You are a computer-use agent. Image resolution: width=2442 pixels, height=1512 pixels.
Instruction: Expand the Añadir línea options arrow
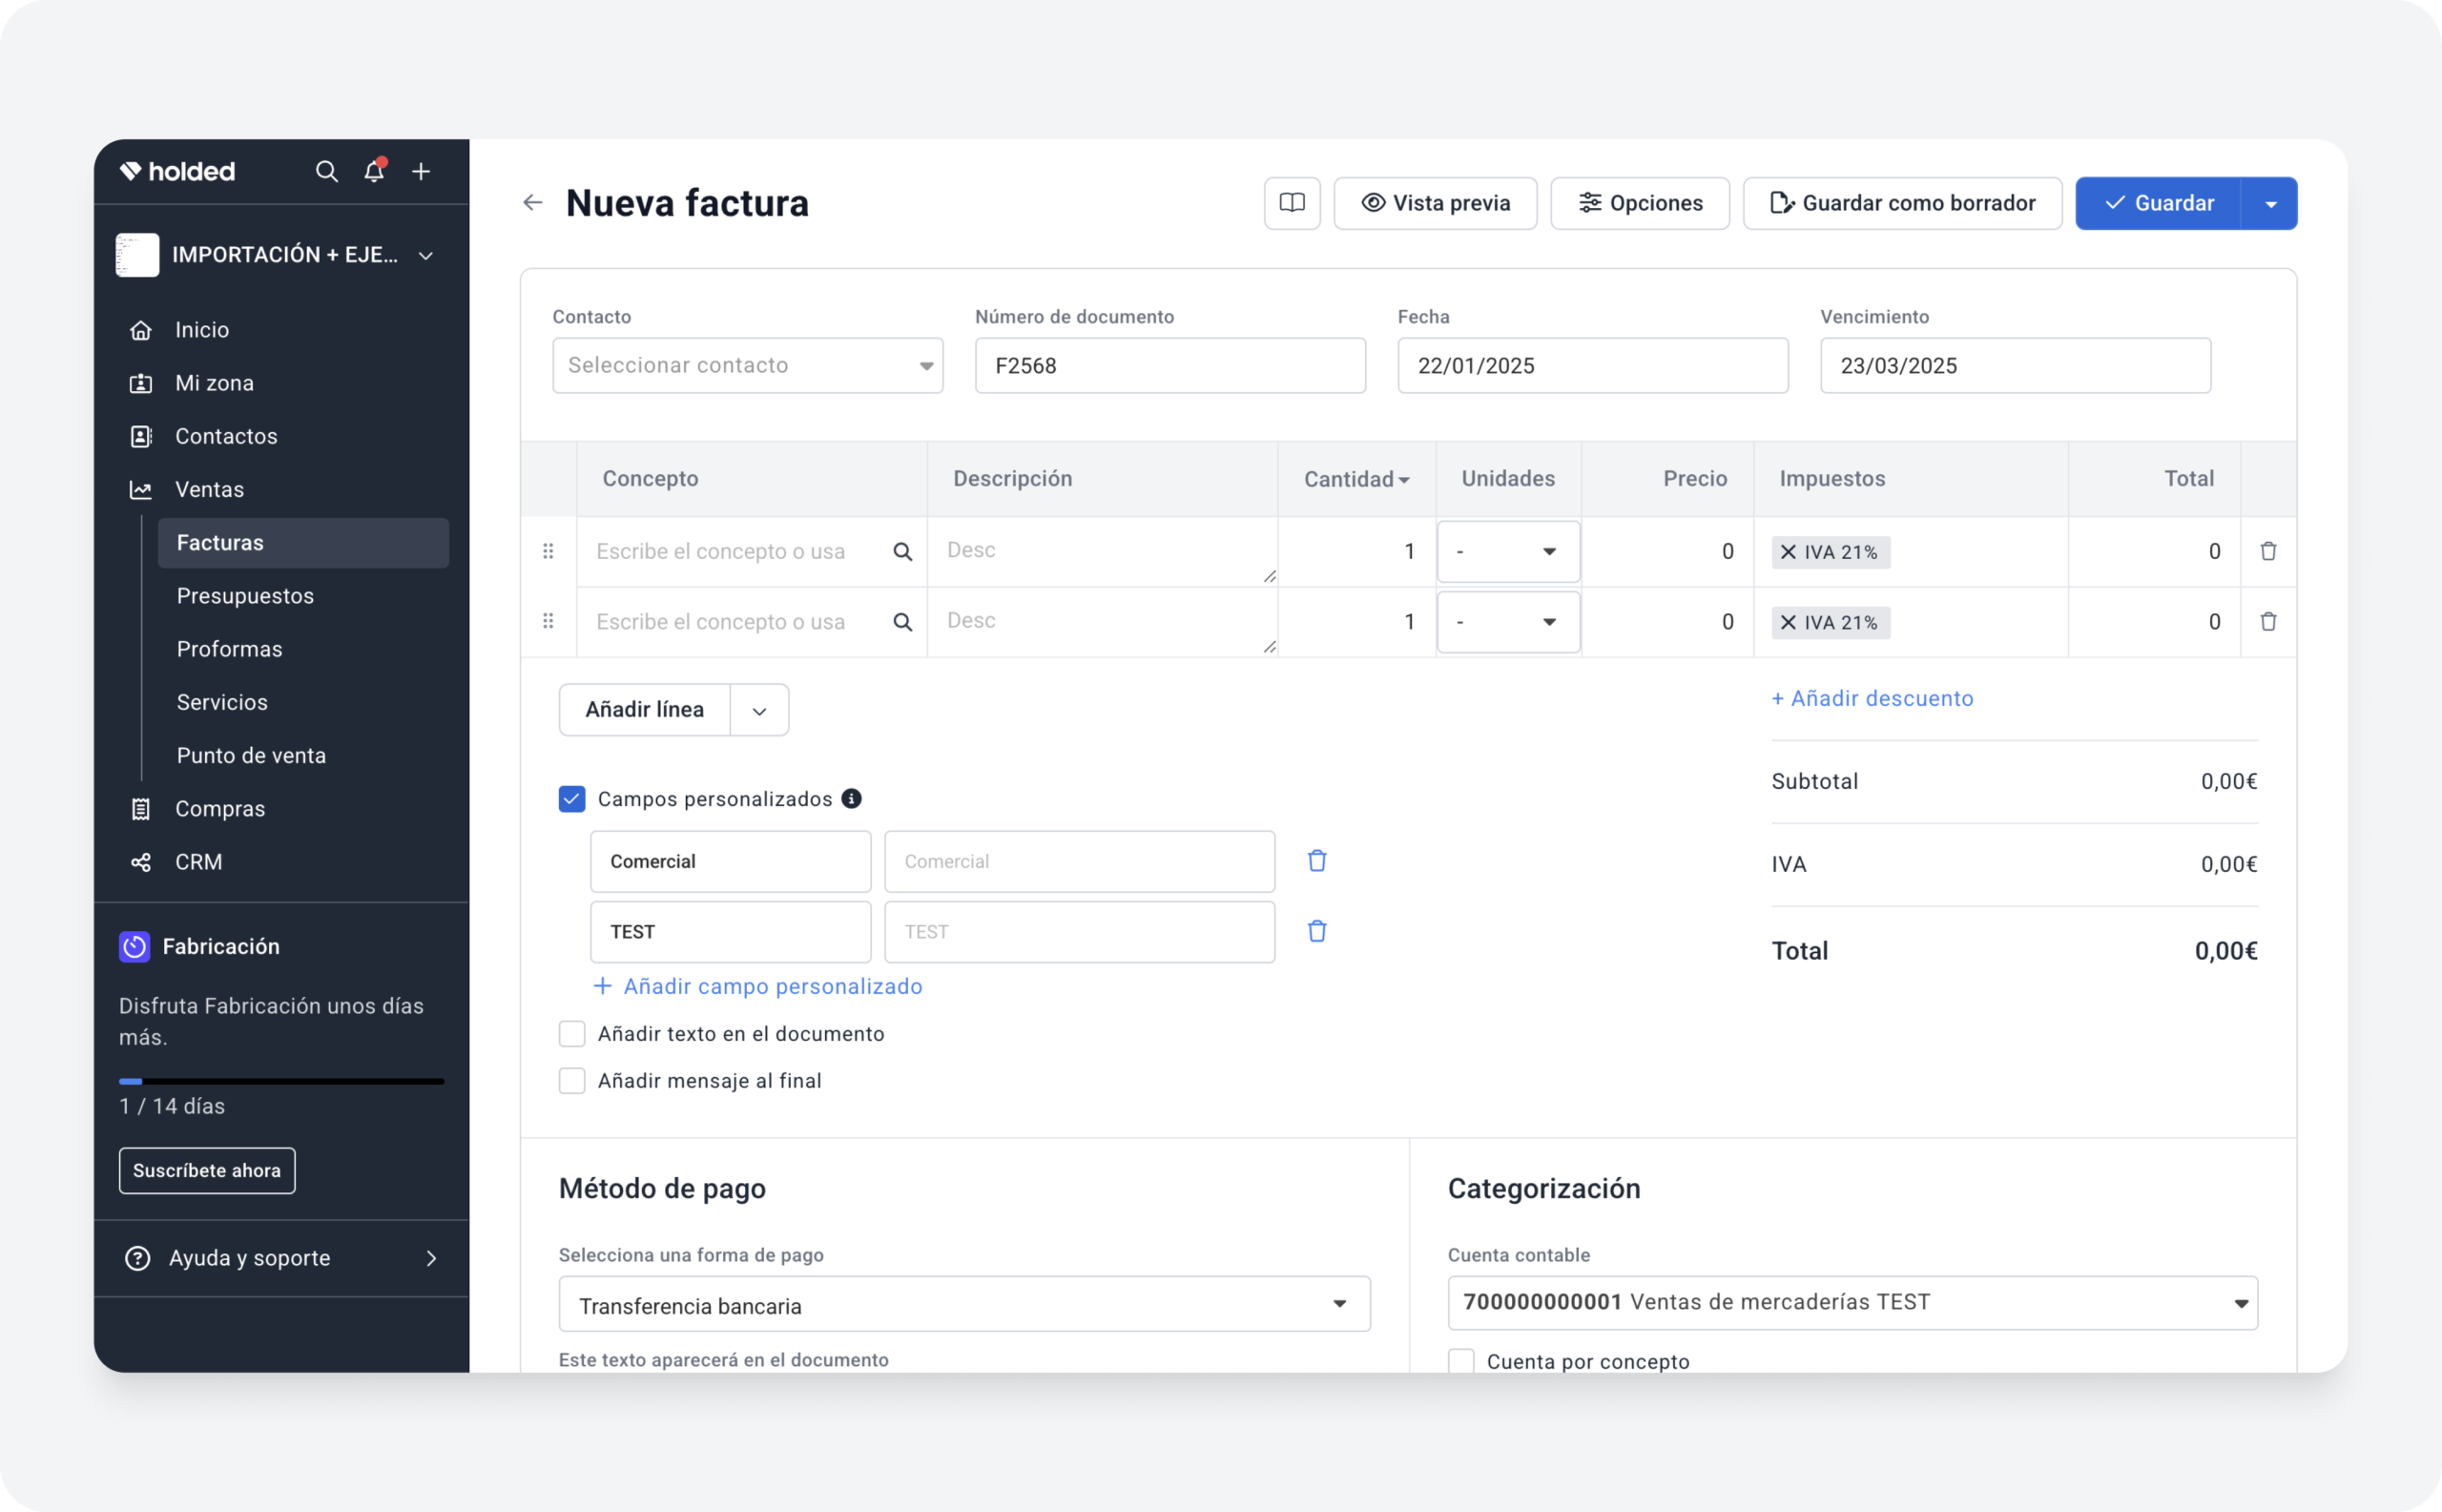pyautogui.click(x=759, y=710)
